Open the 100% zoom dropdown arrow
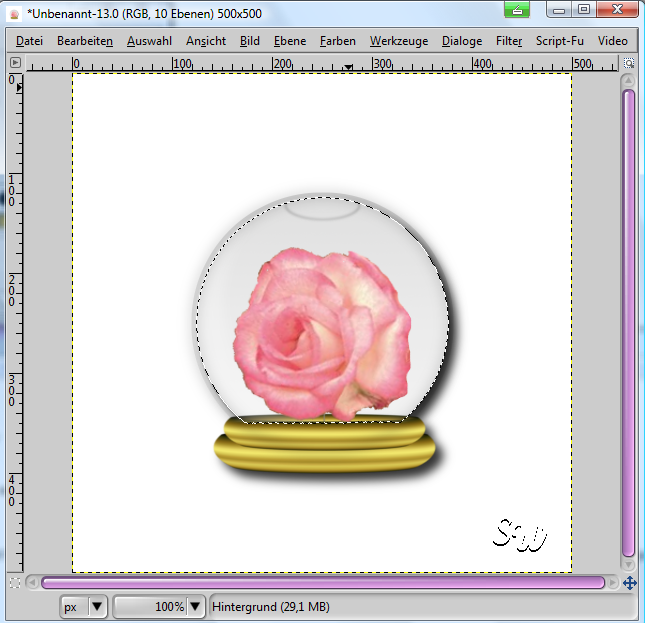The image size is (645, 623). point(195,607)
